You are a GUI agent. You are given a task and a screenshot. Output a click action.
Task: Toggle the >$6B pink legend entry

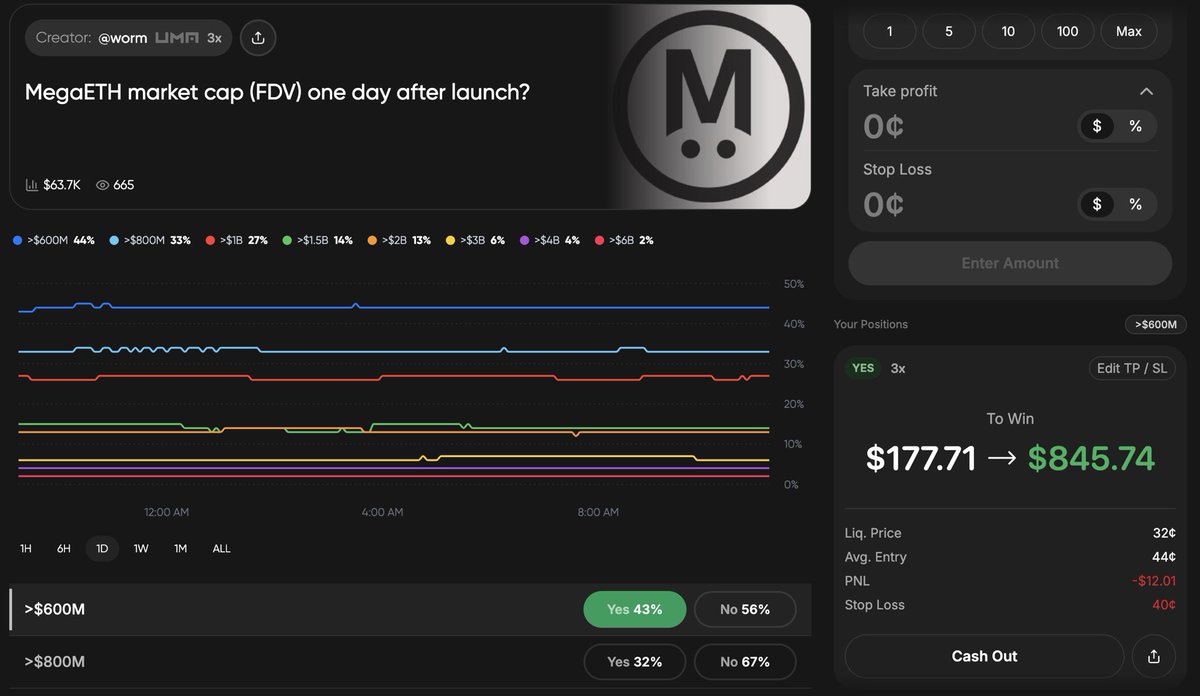tap(623, 241)
